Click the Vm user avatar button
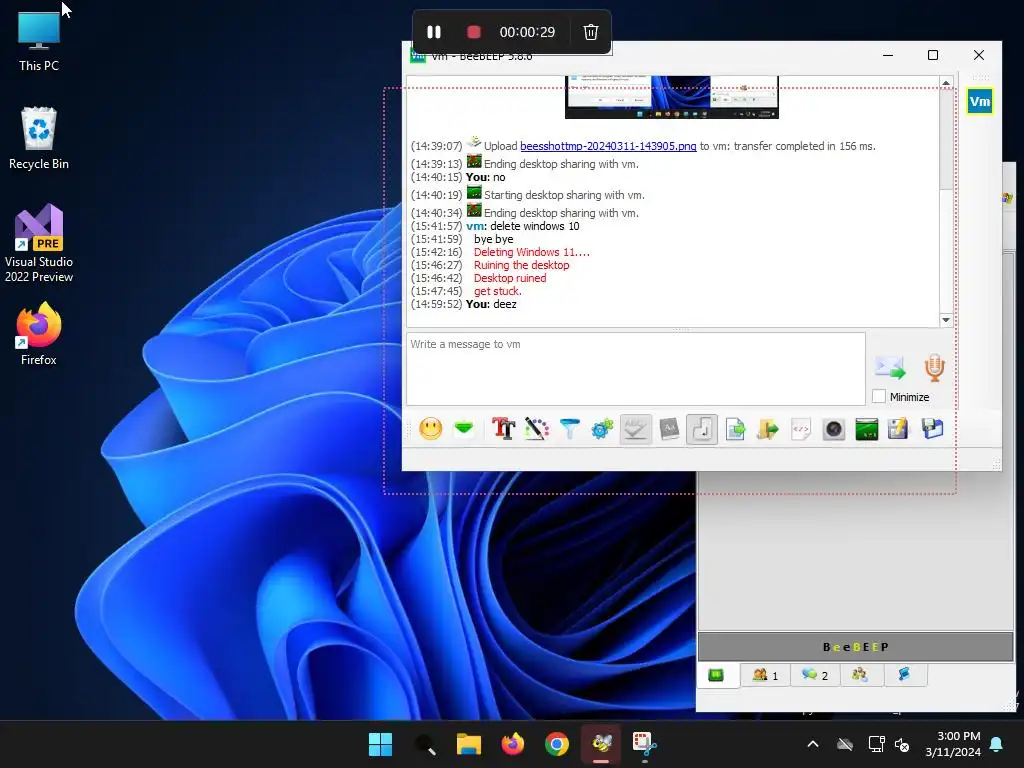The width and height of the screenshot is (1024, 768). (x=980, y=101)
